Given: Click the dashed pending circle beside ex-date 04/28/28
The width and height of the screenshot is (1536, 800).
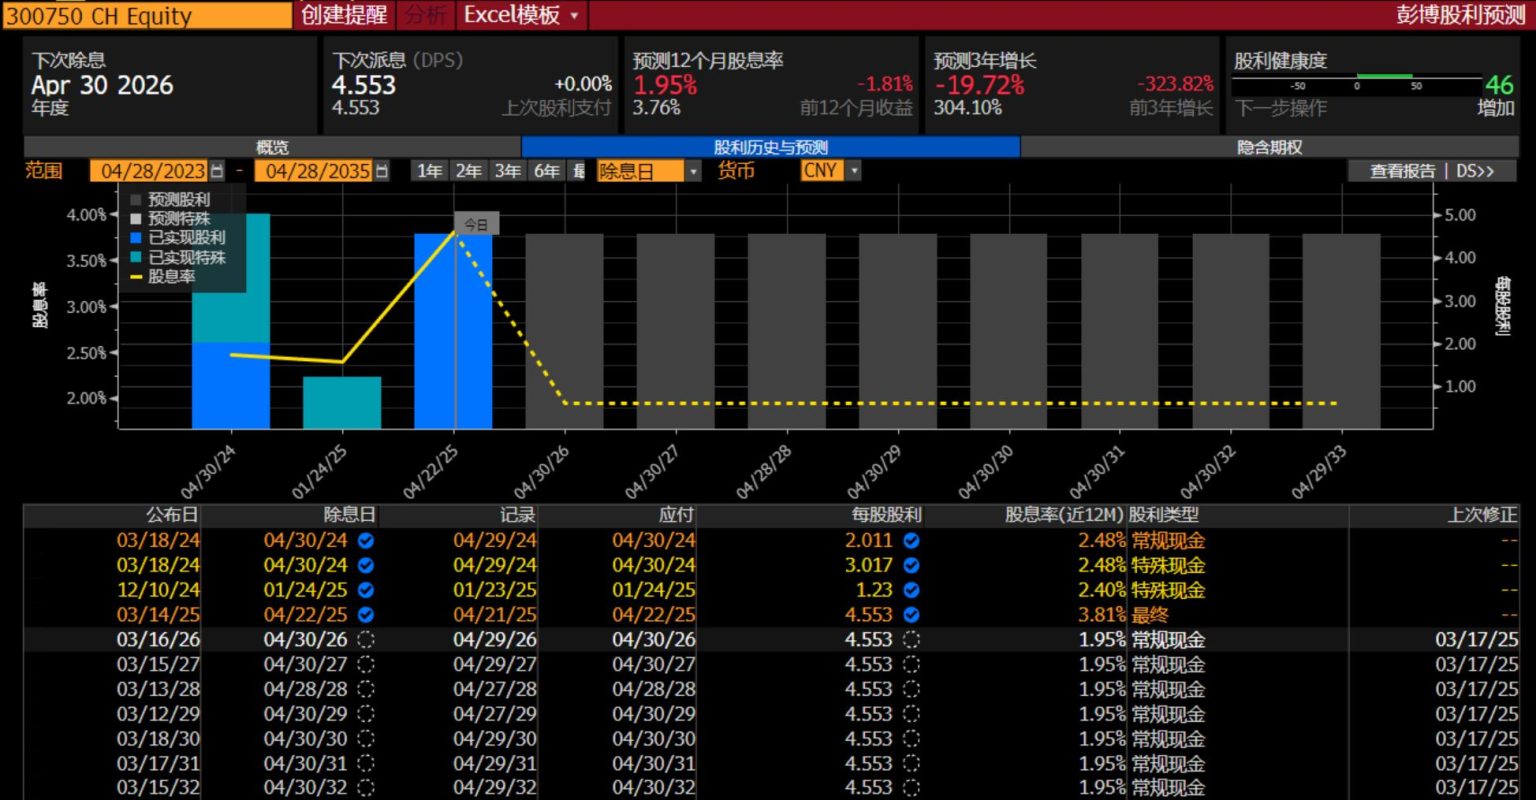Looking at the screenshot, I should [x=366, y=690].
